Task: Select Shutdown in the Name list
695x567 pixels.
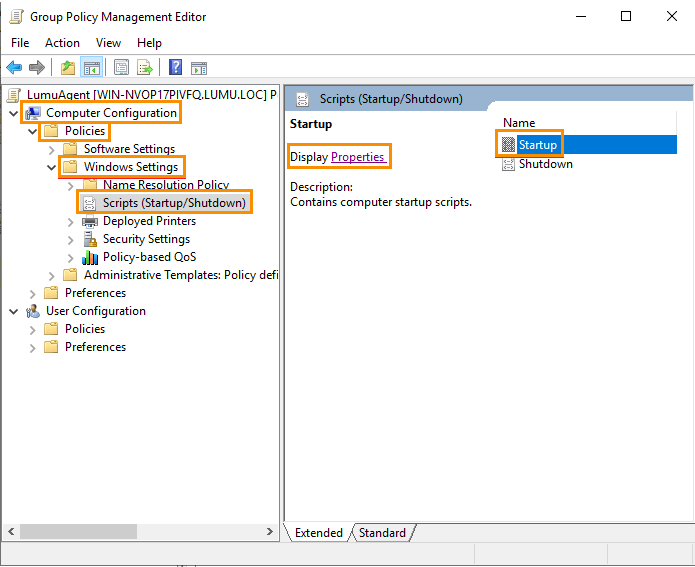Action: pyautogui.click(x=546, y=164)
